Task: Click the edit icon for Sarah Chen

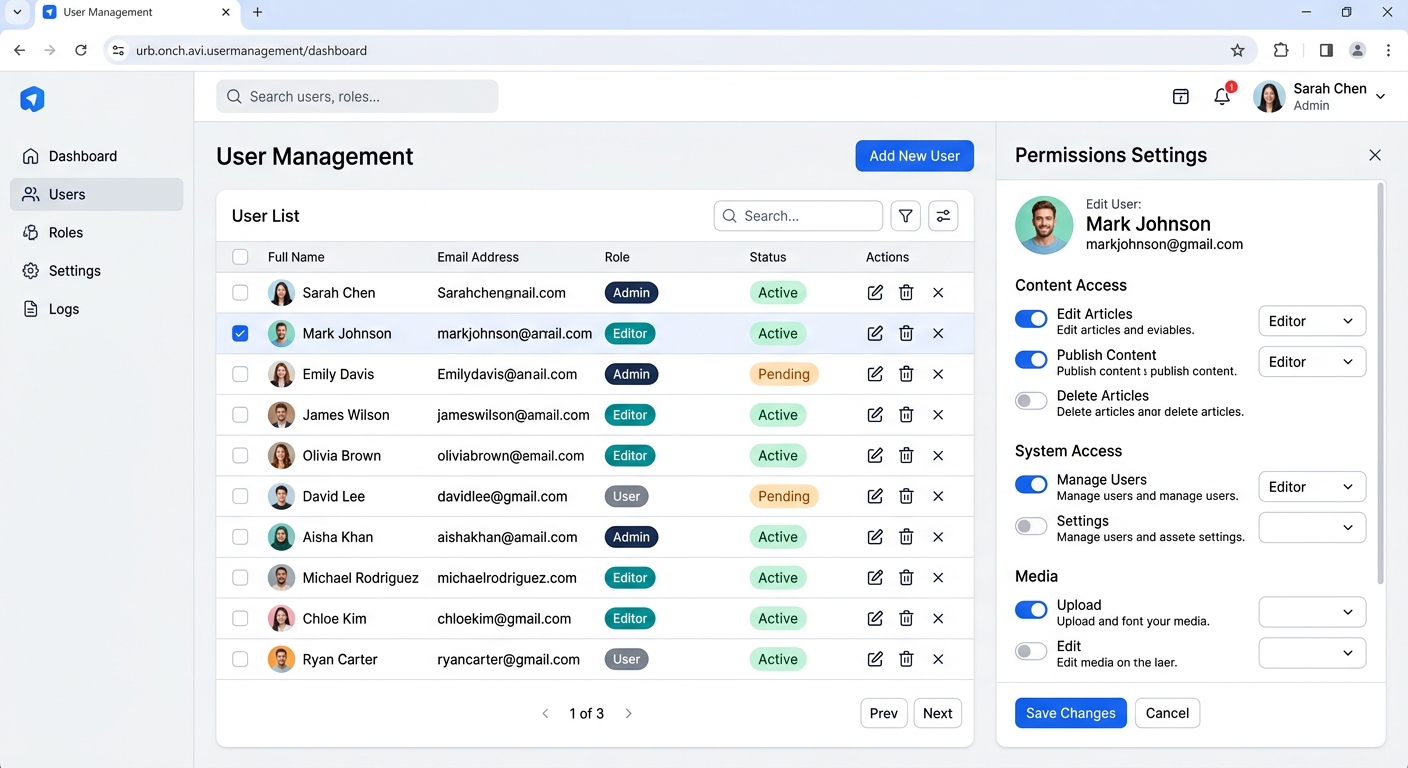Action: point(875,293)
